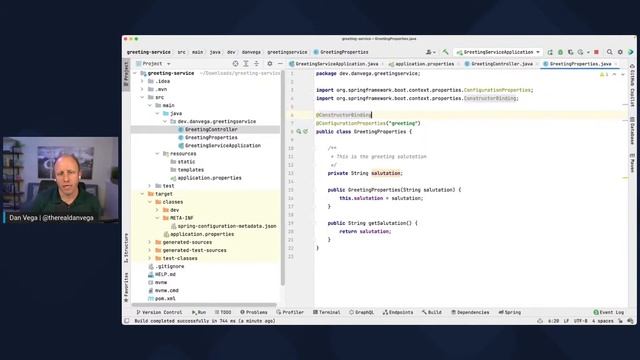
Task: Click the notifications icon at the status bar's end
Action: point(630,321)
